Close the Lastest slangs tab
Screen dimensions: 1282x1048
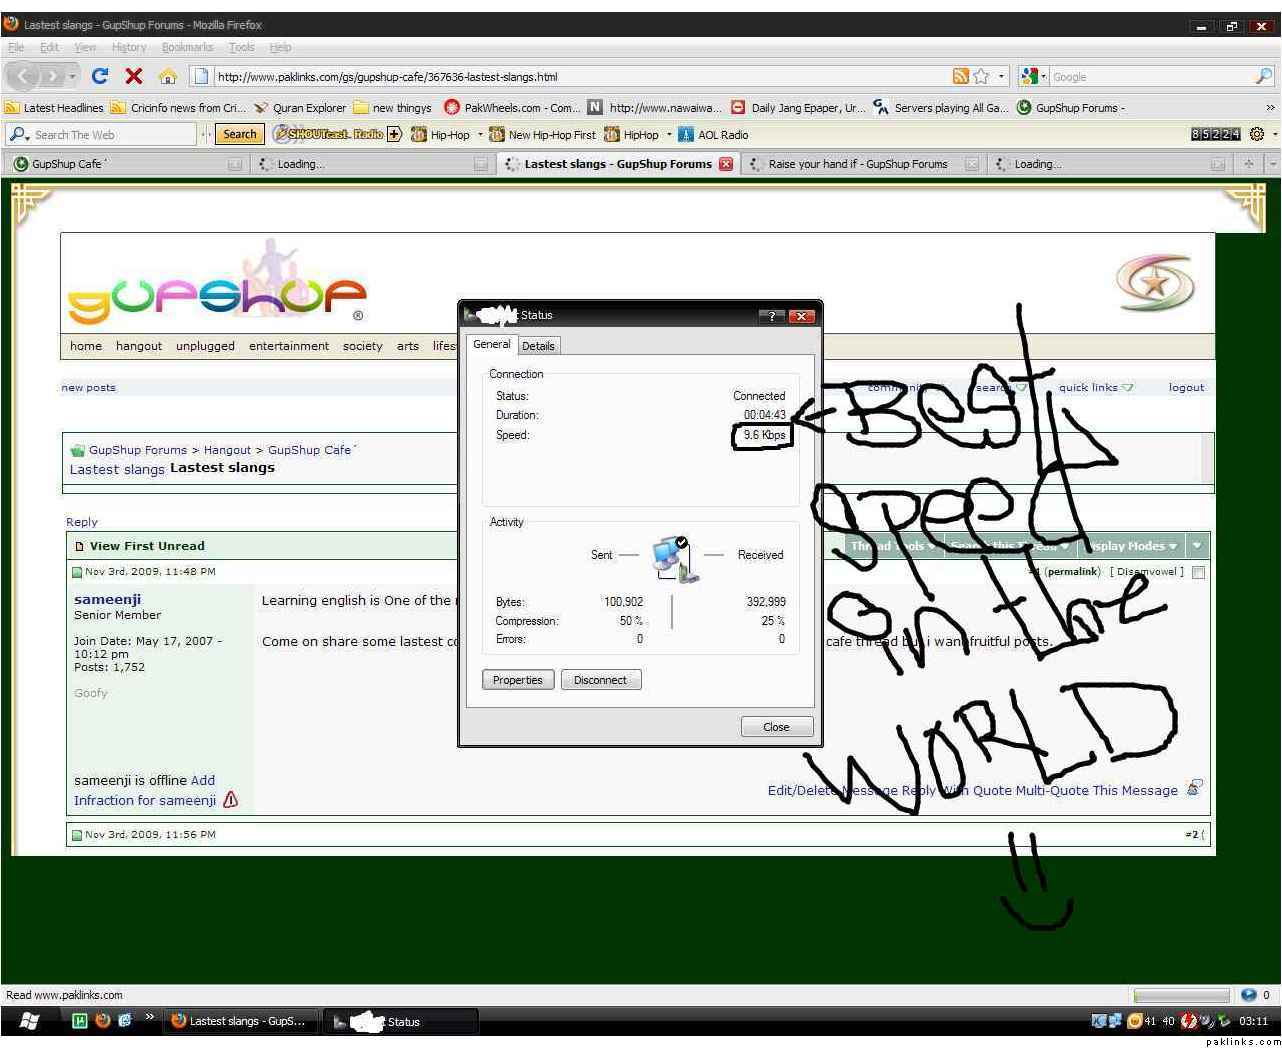[726, 164]
